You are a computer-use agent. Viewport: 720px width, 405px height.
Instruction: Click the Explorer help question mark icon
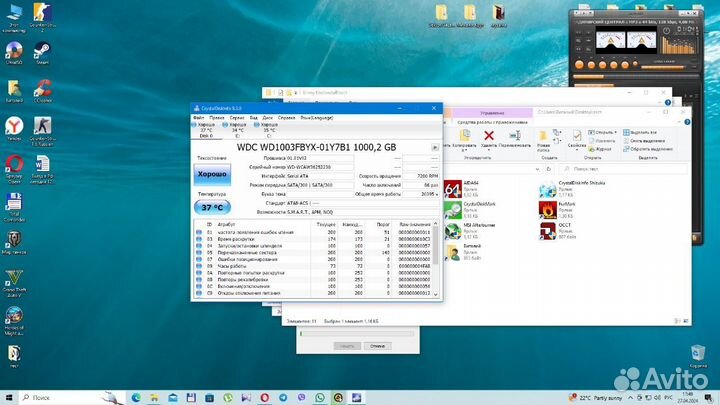[x=687, y=122]
